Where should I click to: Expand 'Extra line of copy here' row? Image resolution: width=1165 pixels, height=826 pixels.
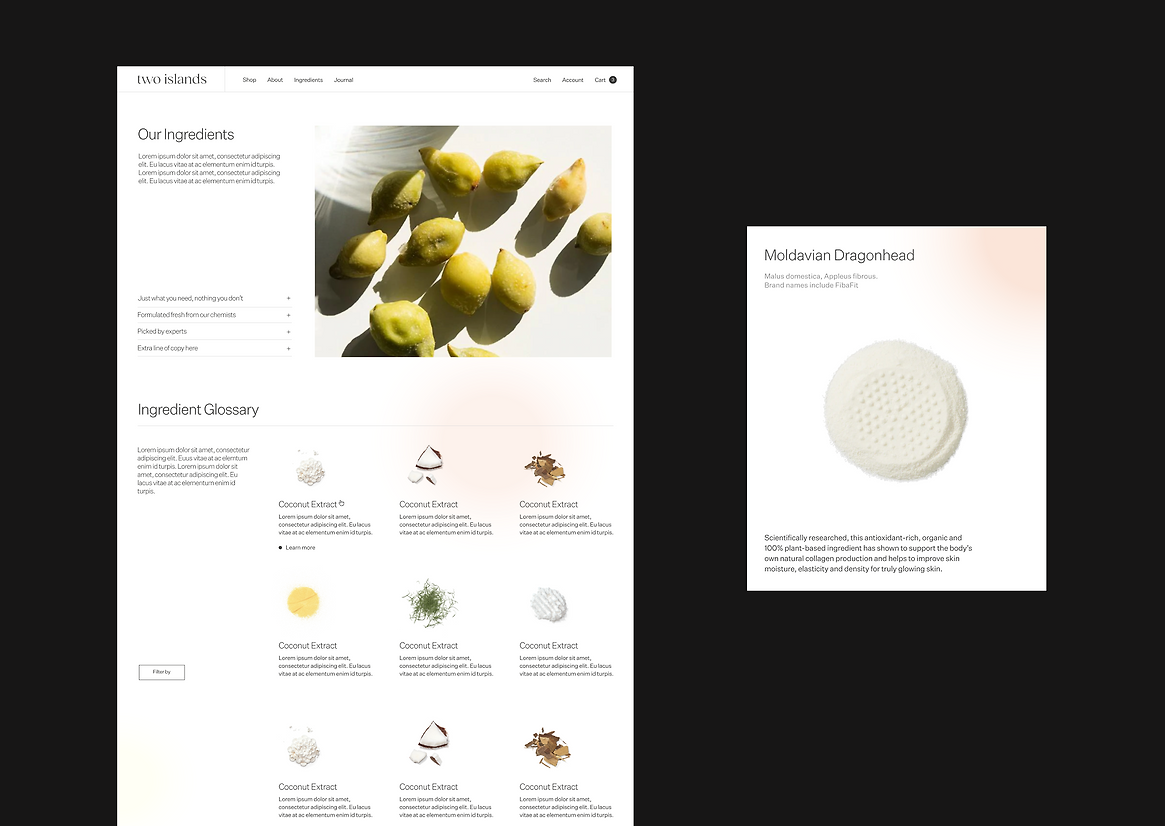(x=214, y=348)
